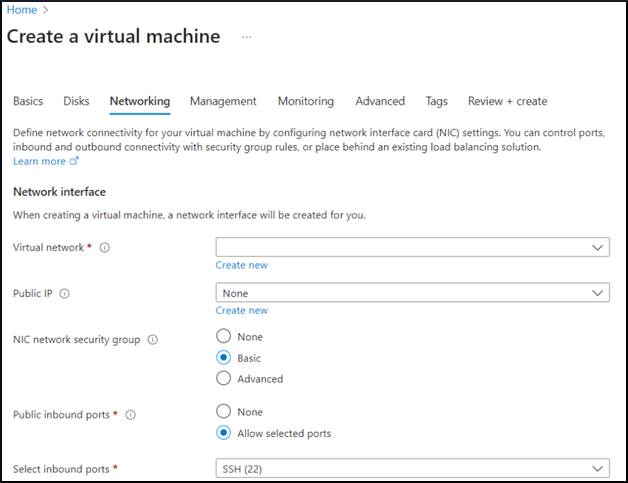Select Basic NIC network security group option
The width and height of the screenshot is (628, 483).
tap(224, 358)
